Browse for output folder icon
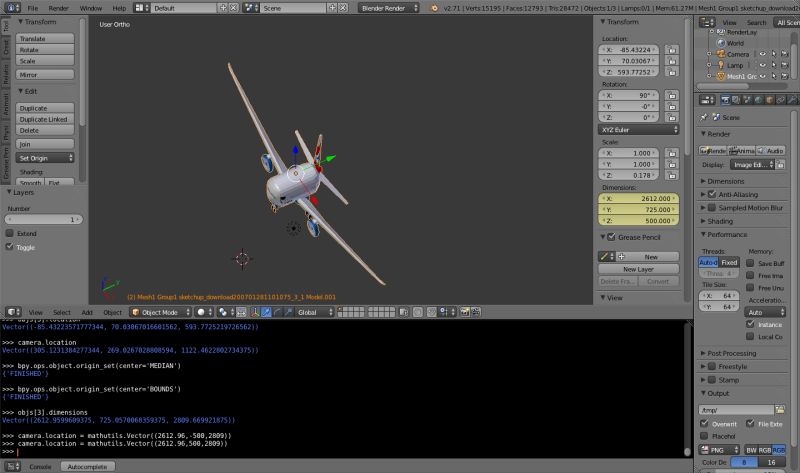The width and height of the screenshot is (800, 473). [x=780, y=409]
